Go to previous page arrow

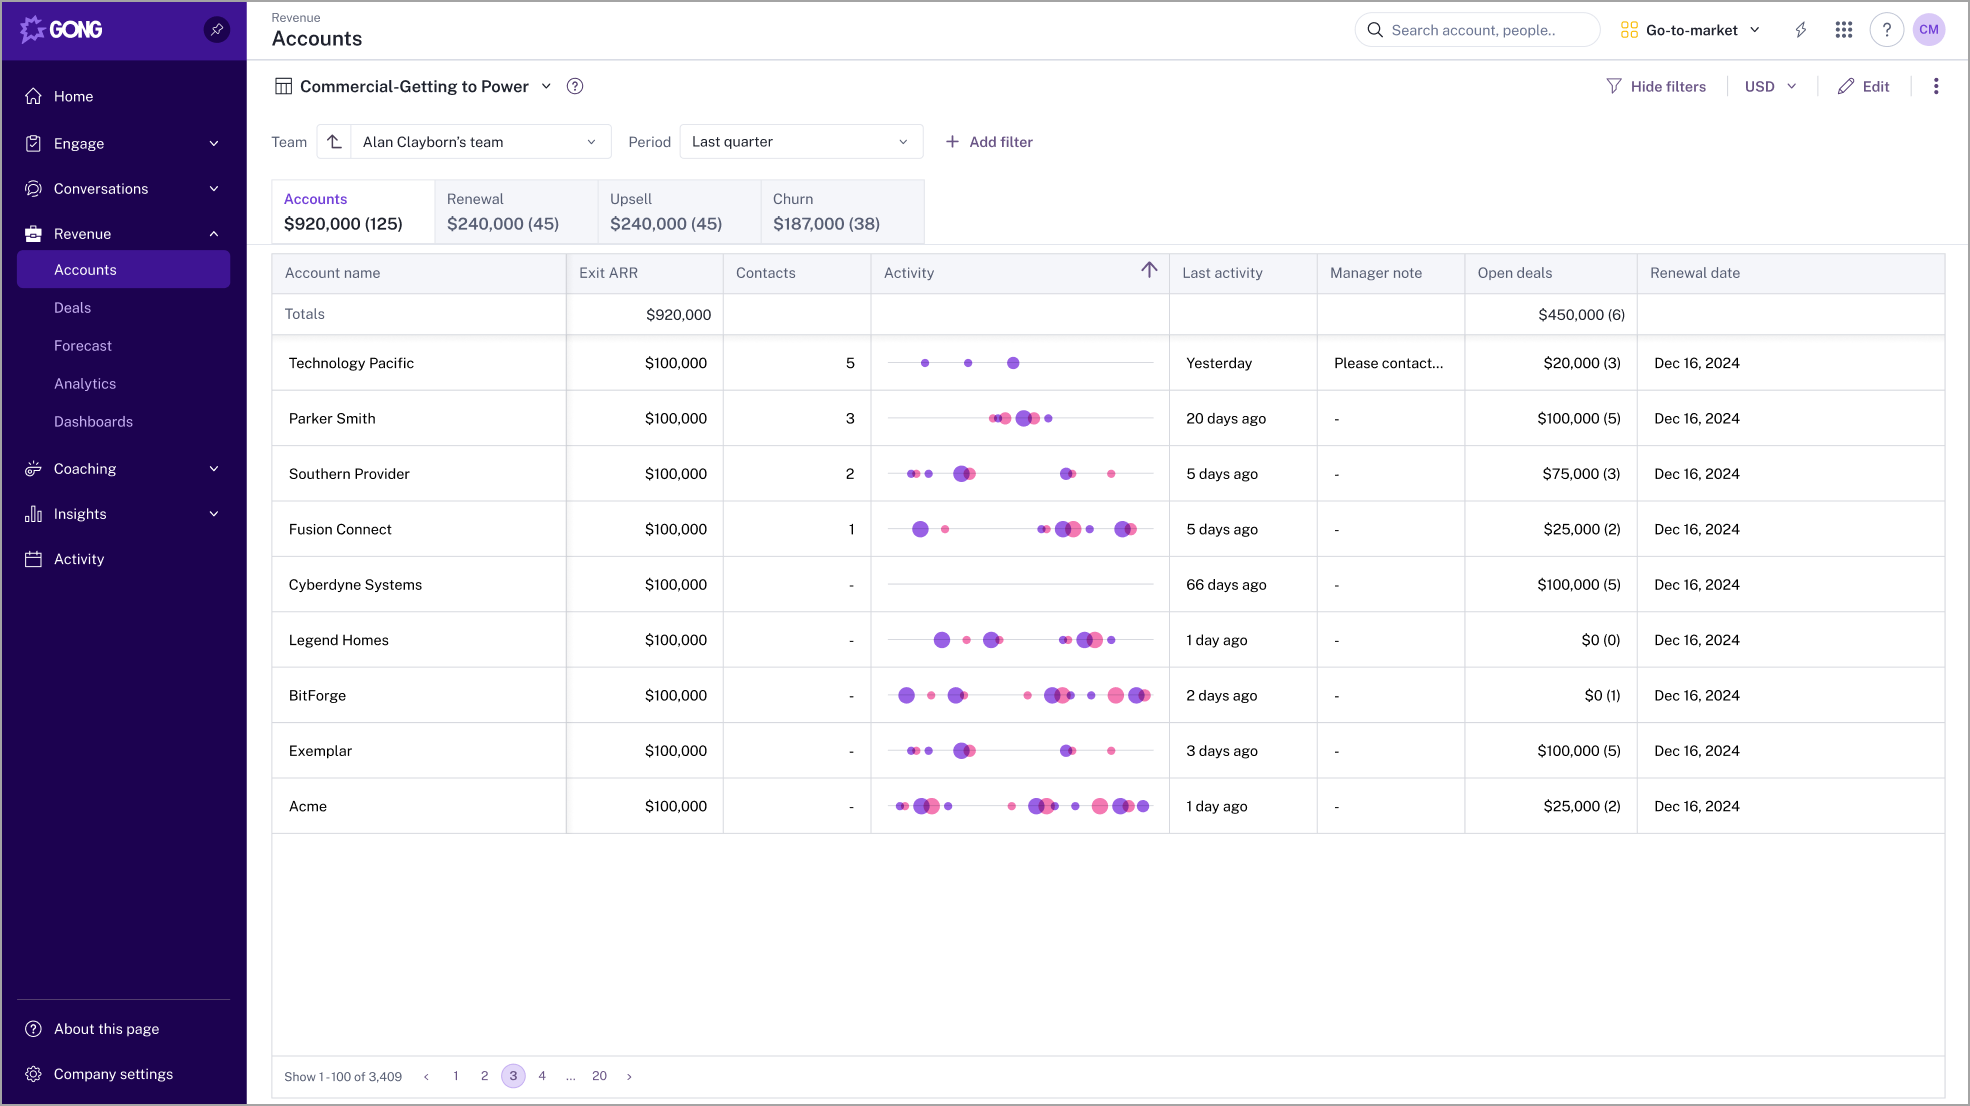tap(426, 1076)
